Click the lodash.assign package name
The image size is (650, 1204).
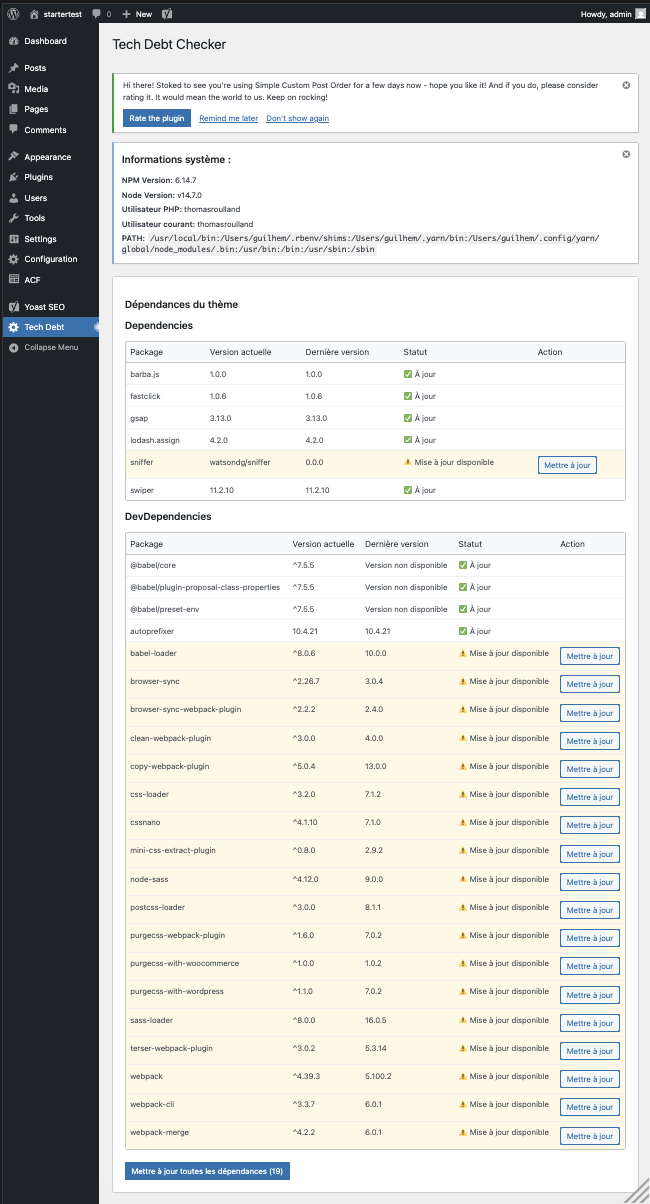(157, 440)
